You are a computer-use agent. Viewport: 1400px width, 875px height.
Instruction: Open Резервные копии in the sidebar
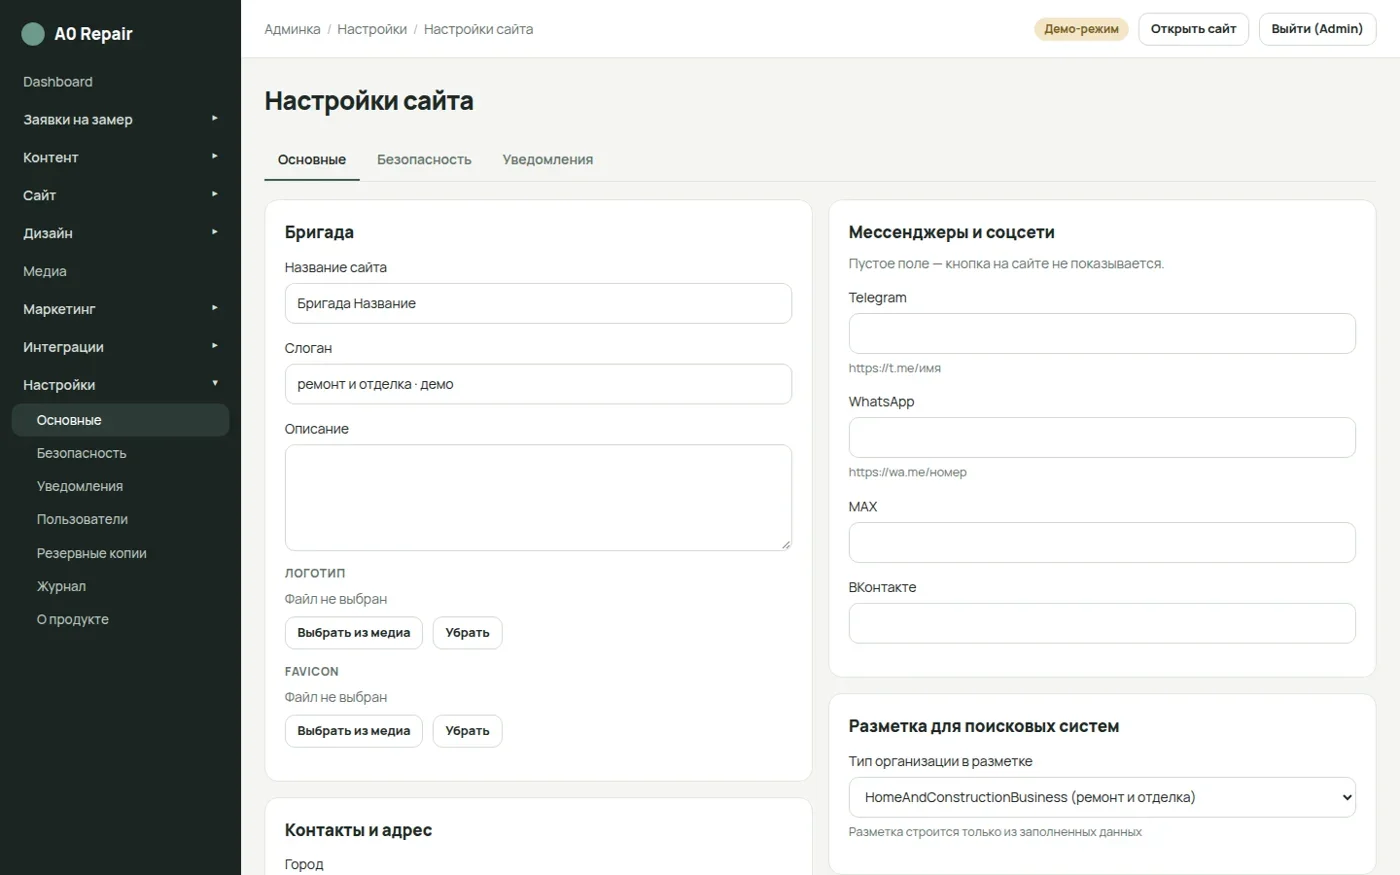120,553
